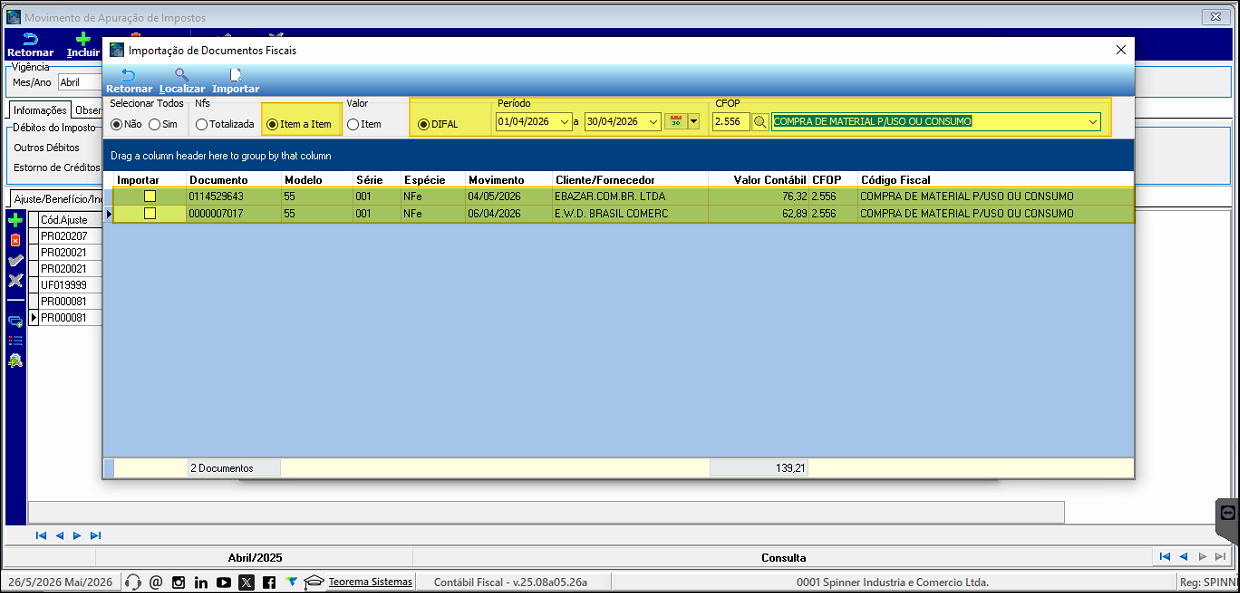Click the headset support icon in status bar
The height and width of the screenshot is (593, 1240).
(133, 582)
